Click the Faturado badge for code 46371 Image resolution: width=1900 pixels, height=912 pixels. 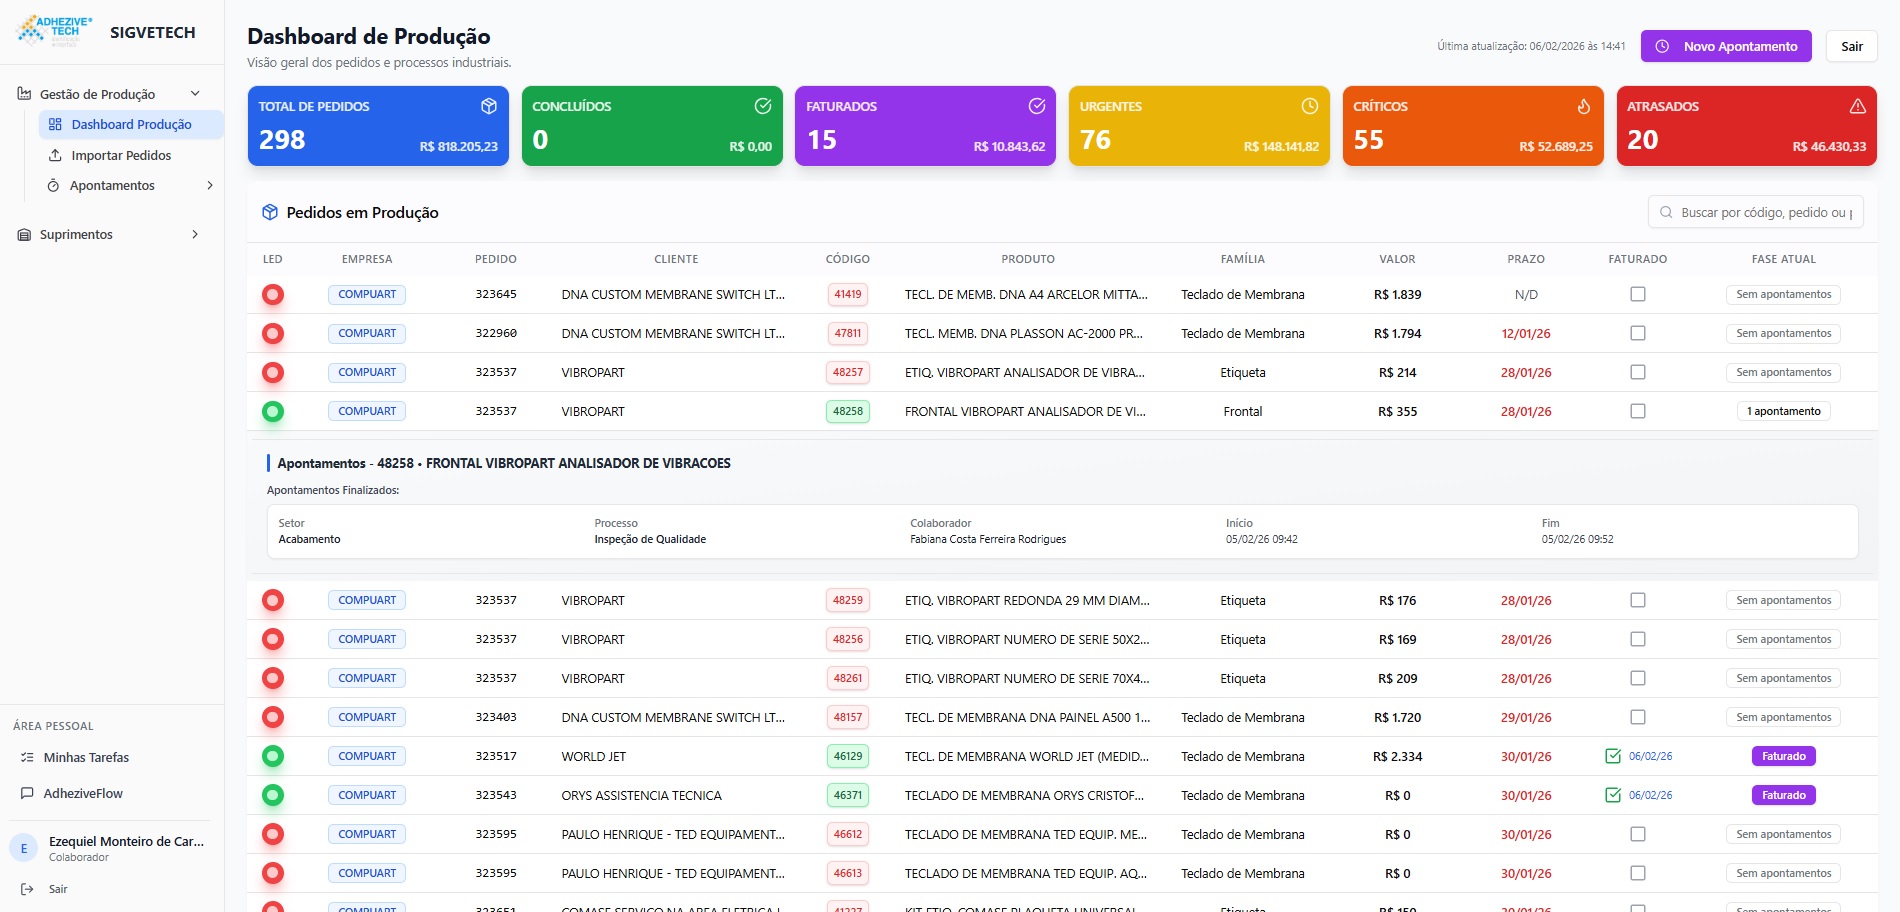1784,795
